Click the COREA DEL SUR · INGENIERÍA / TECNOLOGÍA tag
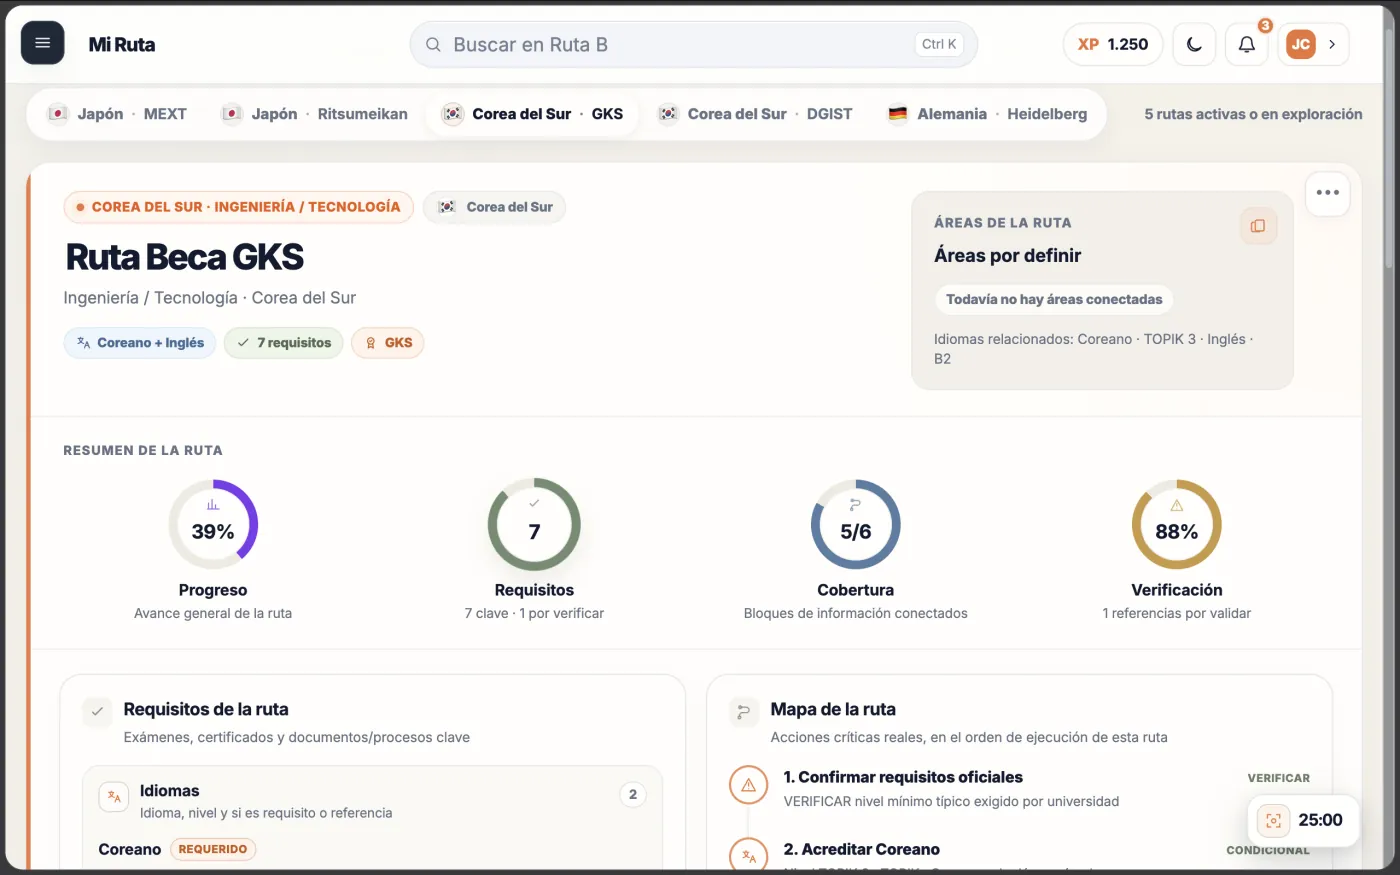 (x=239, y=207)
